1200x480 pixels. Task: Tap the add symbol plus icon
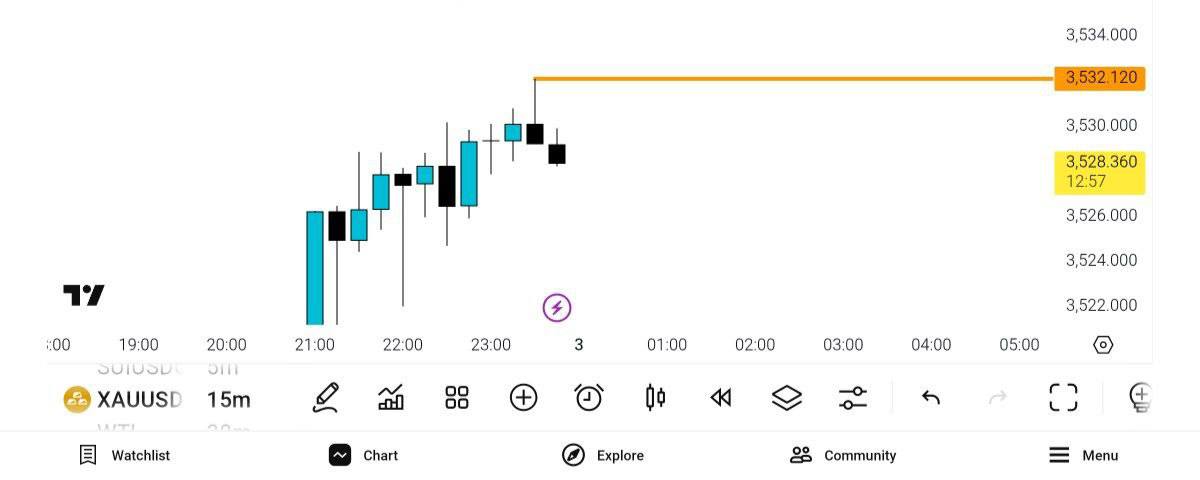click(x=523, y=398)
